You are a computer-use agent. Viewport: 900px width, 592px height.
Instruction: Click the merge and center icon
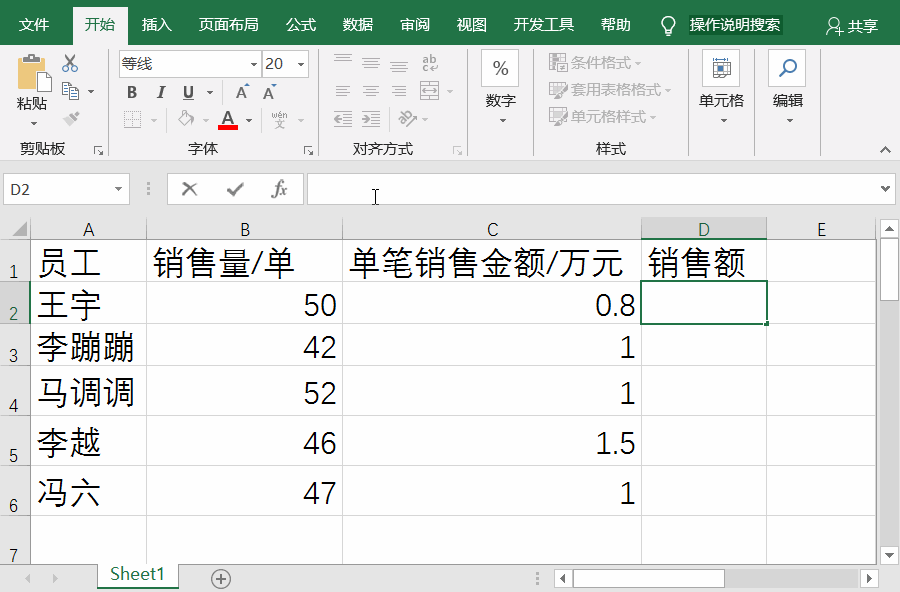click(428, 90)
